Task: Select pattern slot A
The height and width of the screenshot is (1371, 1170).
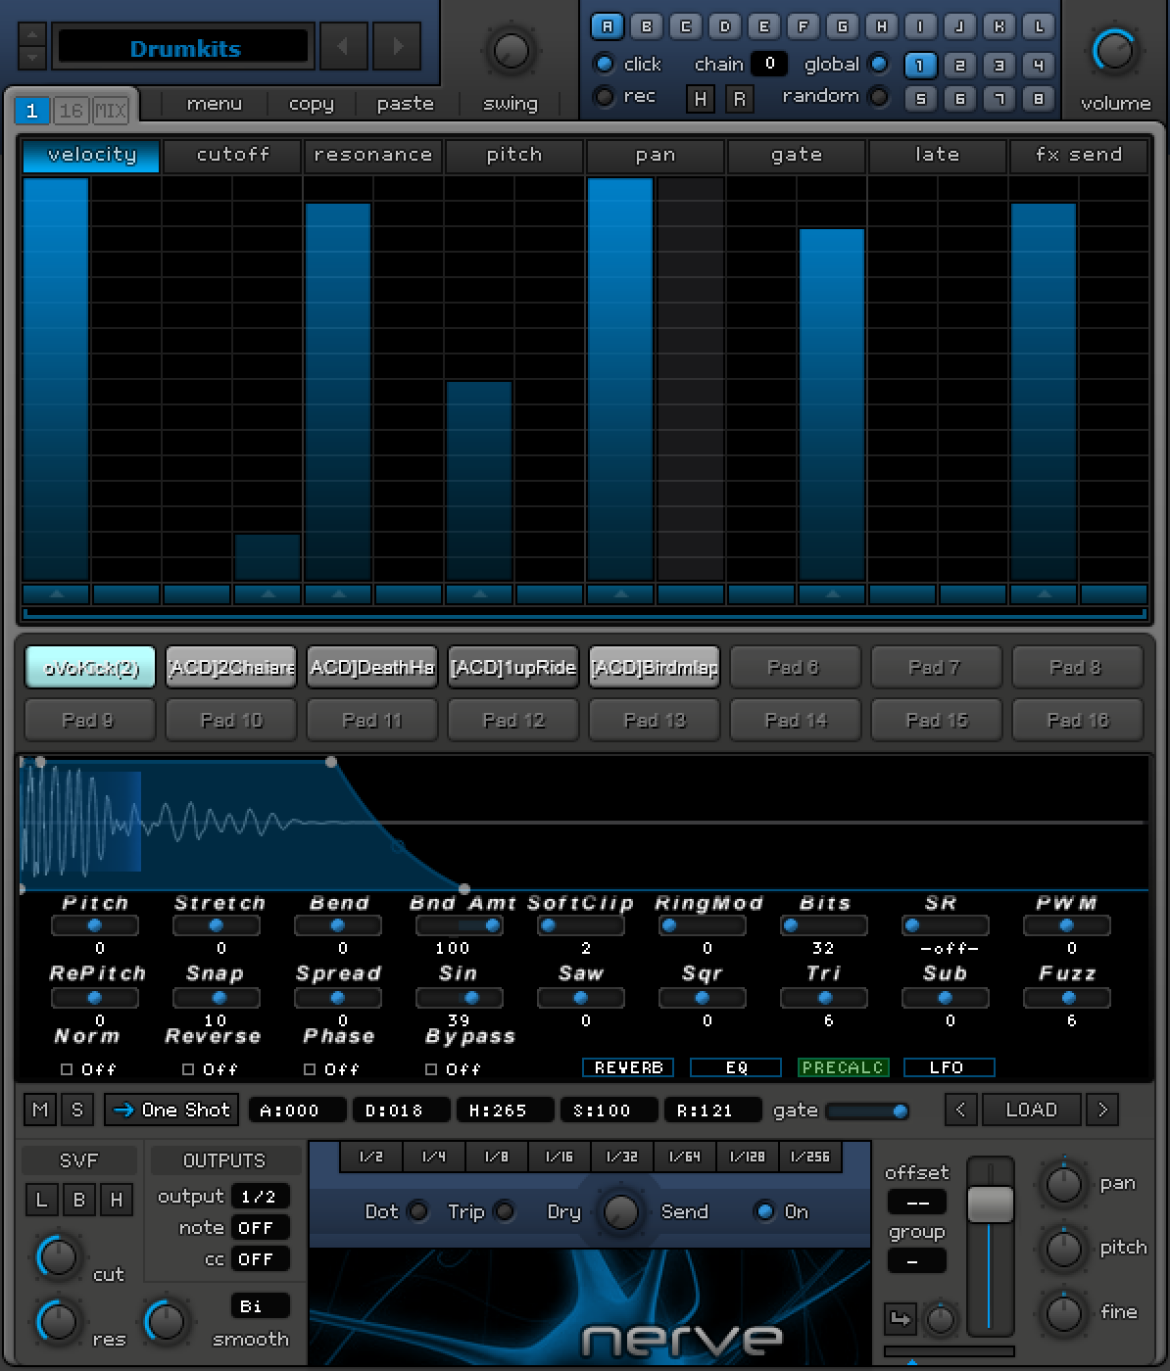Action: (607, 26)
